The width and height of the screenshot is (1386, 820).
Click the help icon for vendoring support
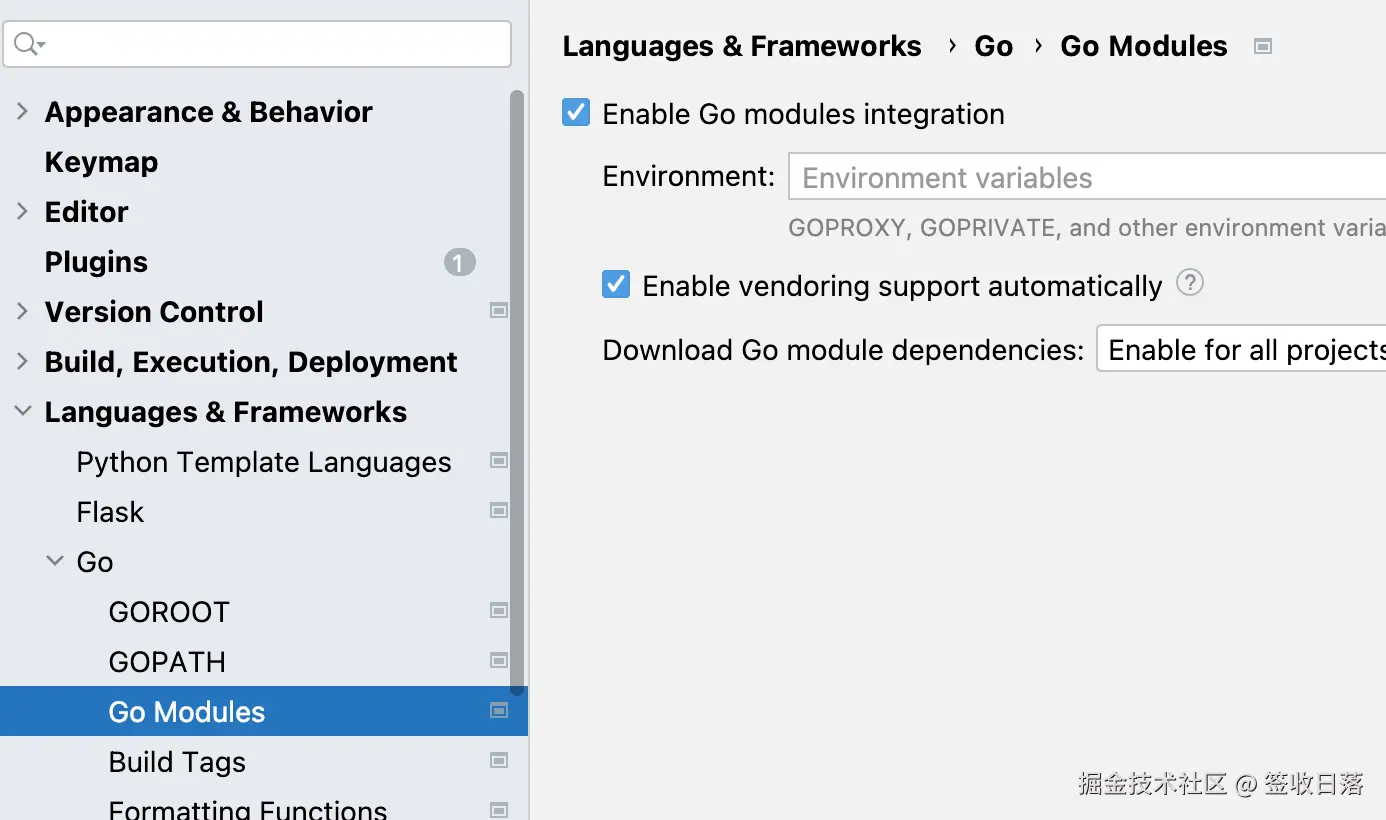(1189, 284)
